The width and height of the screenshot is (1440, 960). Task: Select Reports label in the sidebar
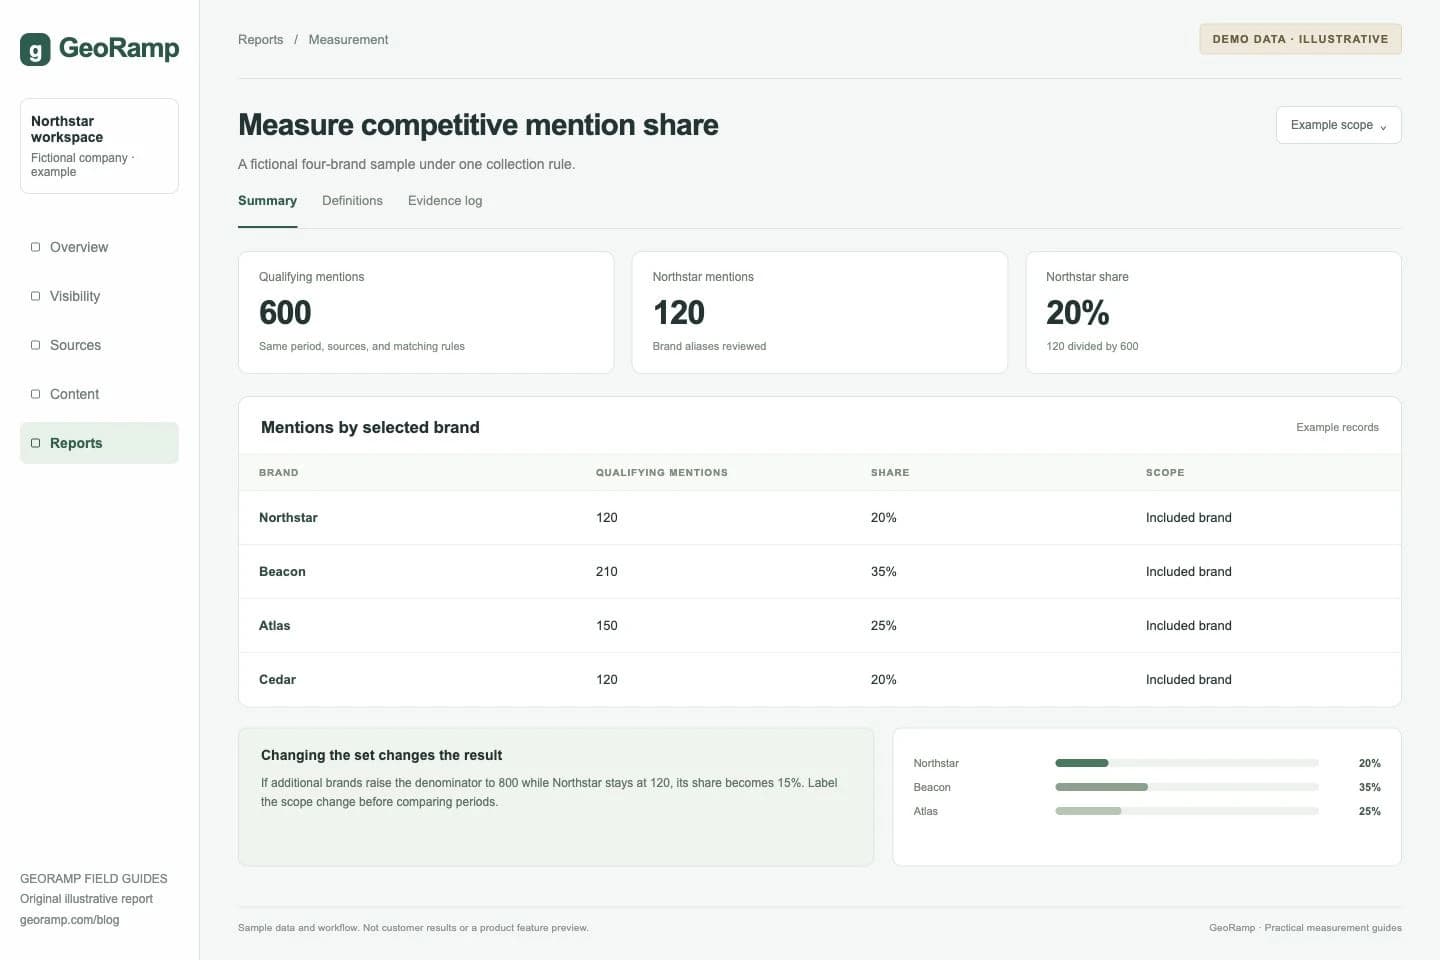point(76,443)
